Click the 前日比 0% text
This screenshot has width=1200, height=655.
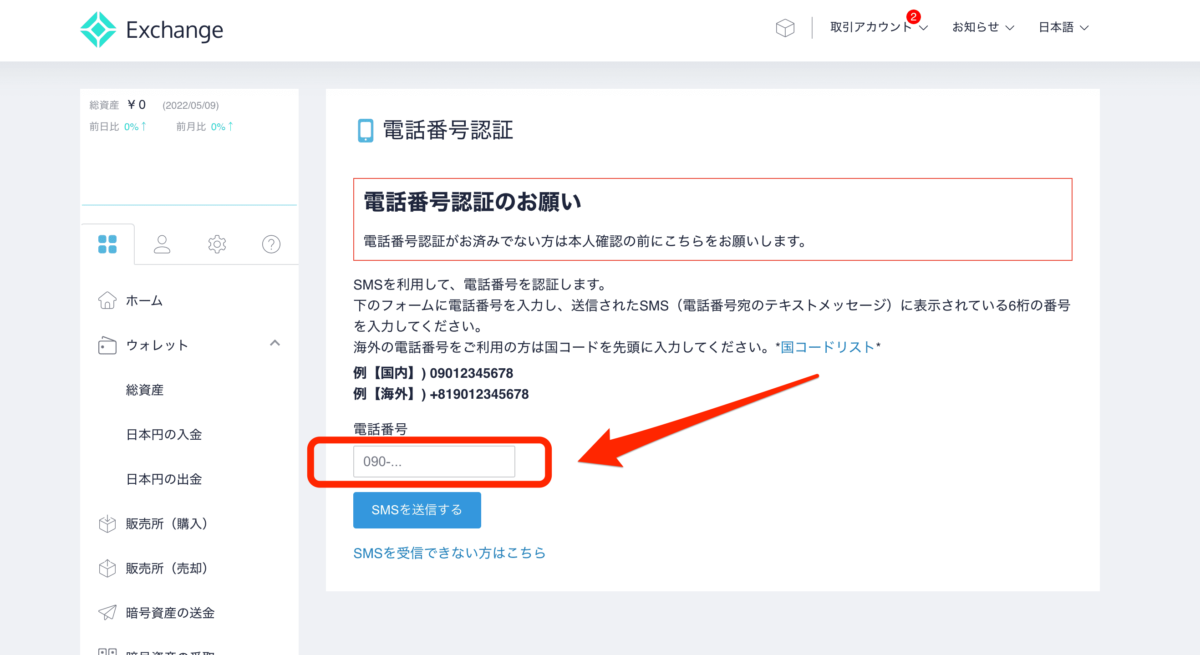coord(118,127)
